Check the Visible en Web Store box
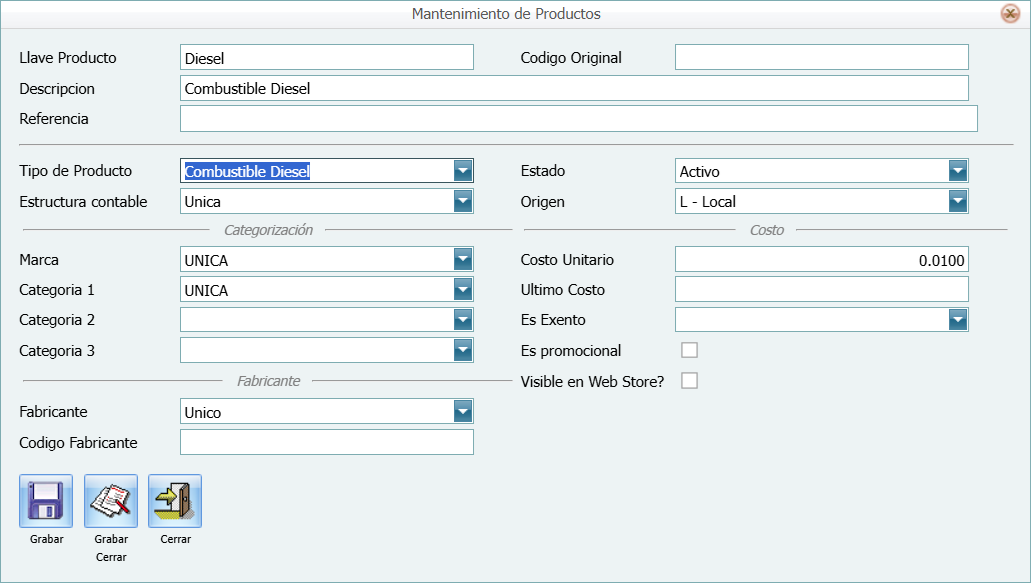The width and height of the screenshot is (1031, 583). coord(689,381)
